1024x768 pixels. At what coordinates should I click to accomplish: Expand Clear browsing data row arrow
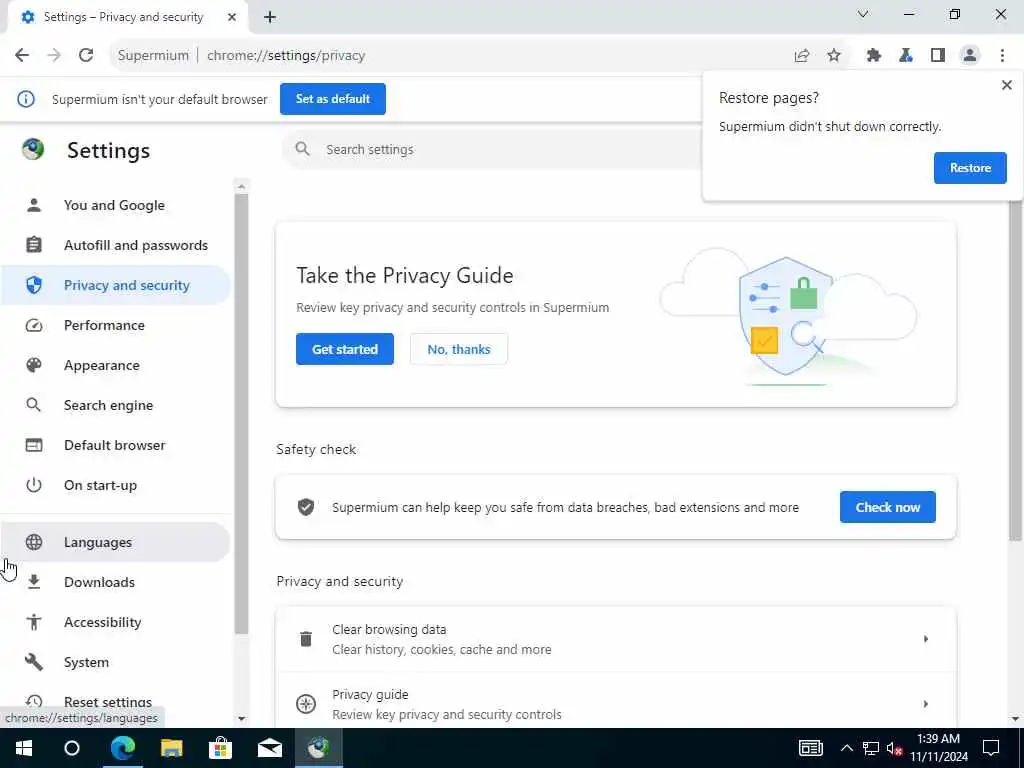coord(925,639)
